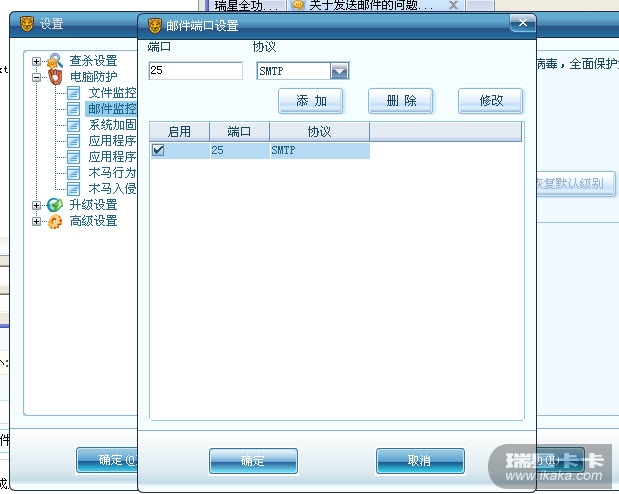
Task: Click the 添加 button
Action: (x=311, y=101)
